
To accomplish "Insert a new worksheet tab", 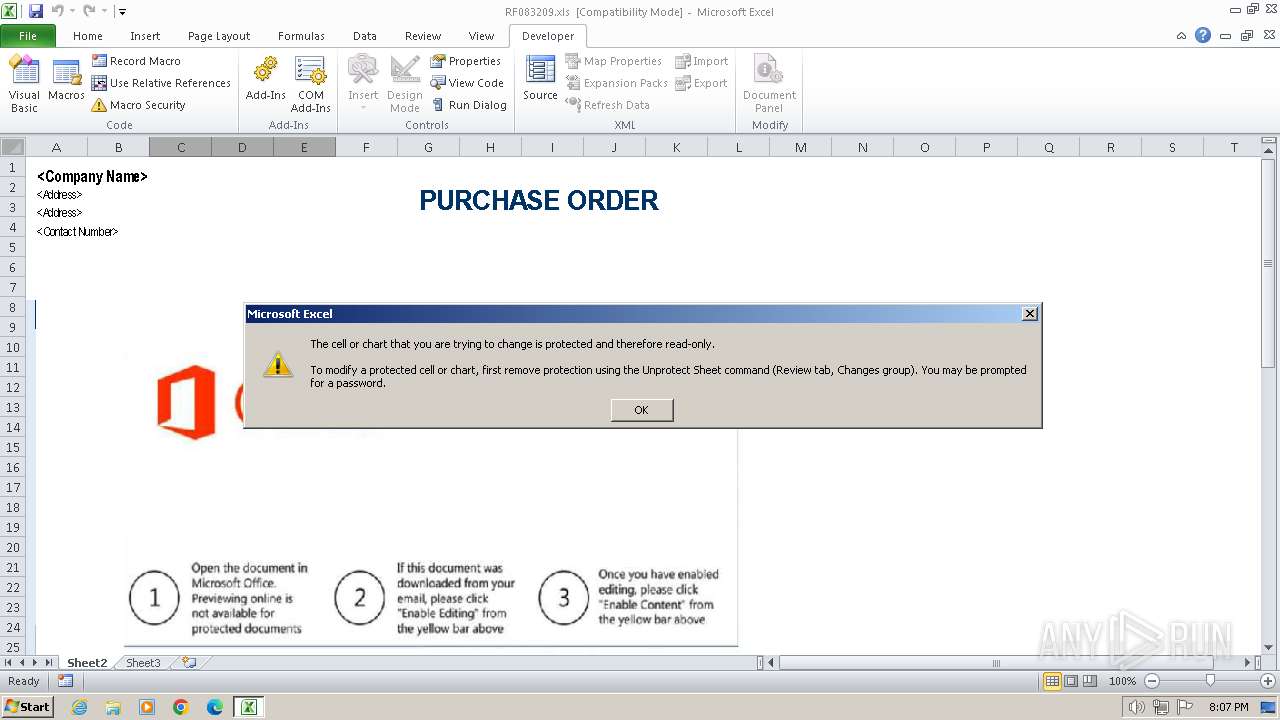I will click(189, 663).
